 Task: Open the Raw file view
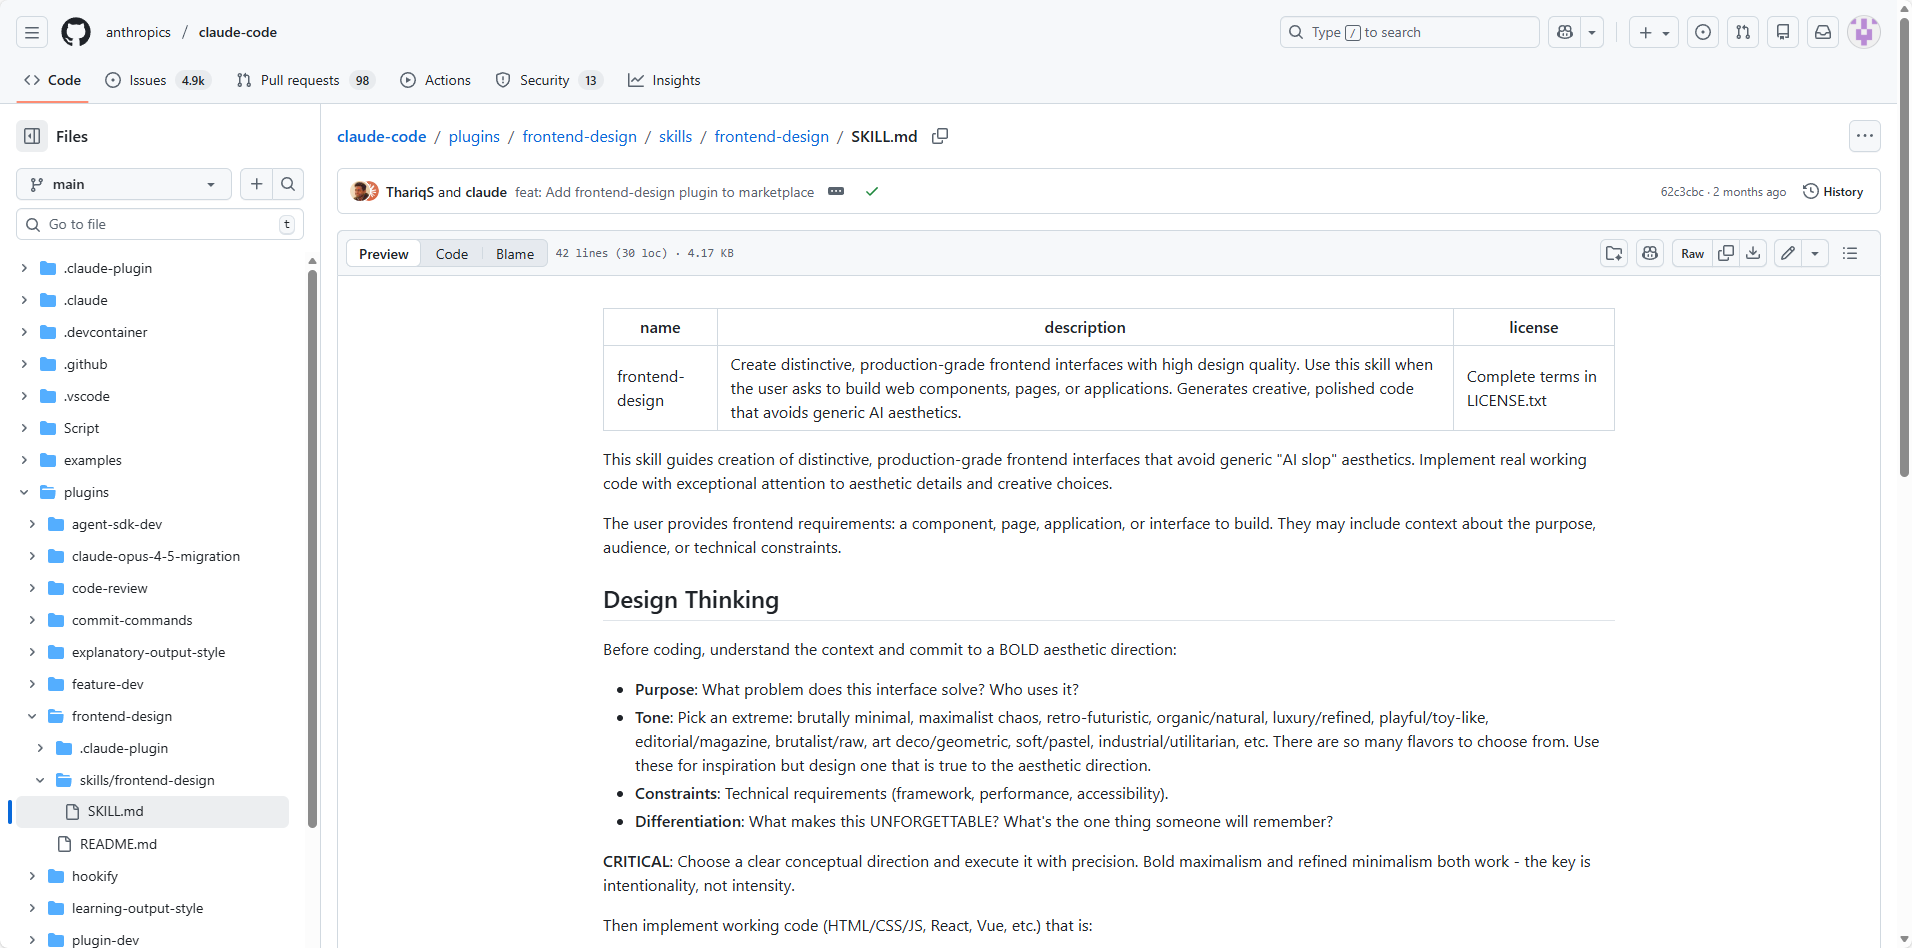pyautogui.click(x=1692, y=254)
